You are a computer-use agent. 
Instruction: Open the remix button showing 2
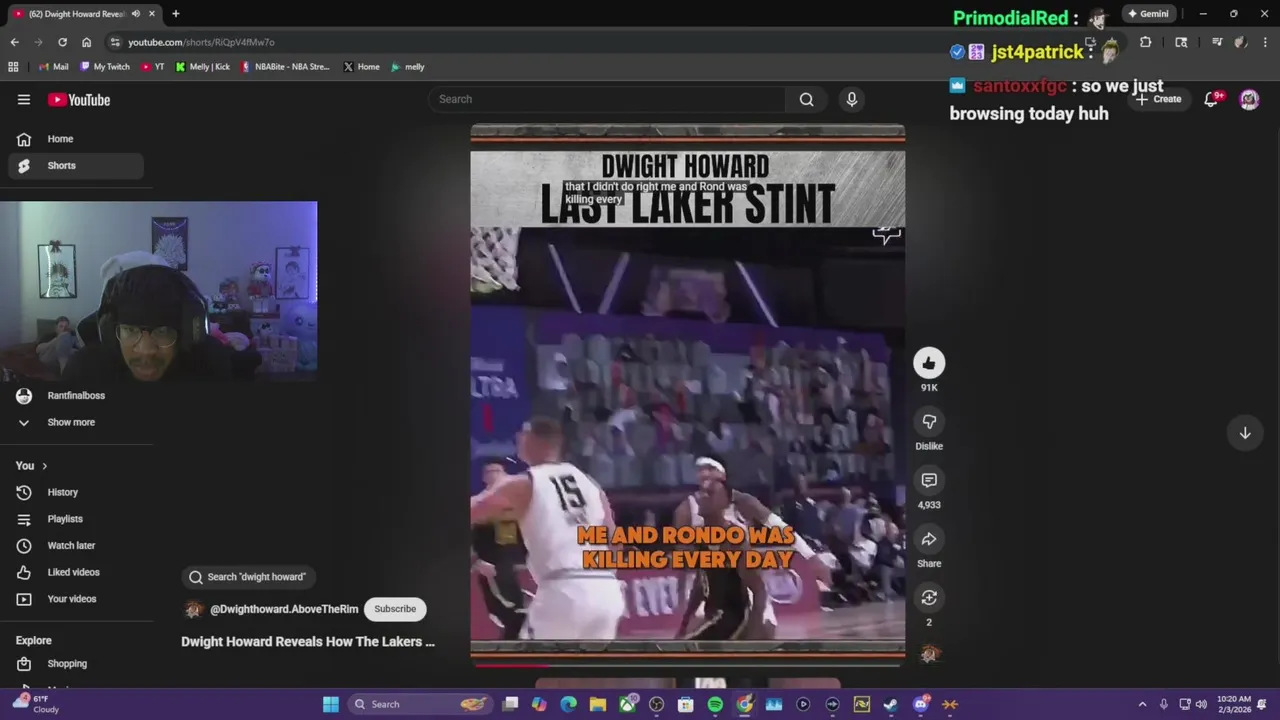coord(929,598)
